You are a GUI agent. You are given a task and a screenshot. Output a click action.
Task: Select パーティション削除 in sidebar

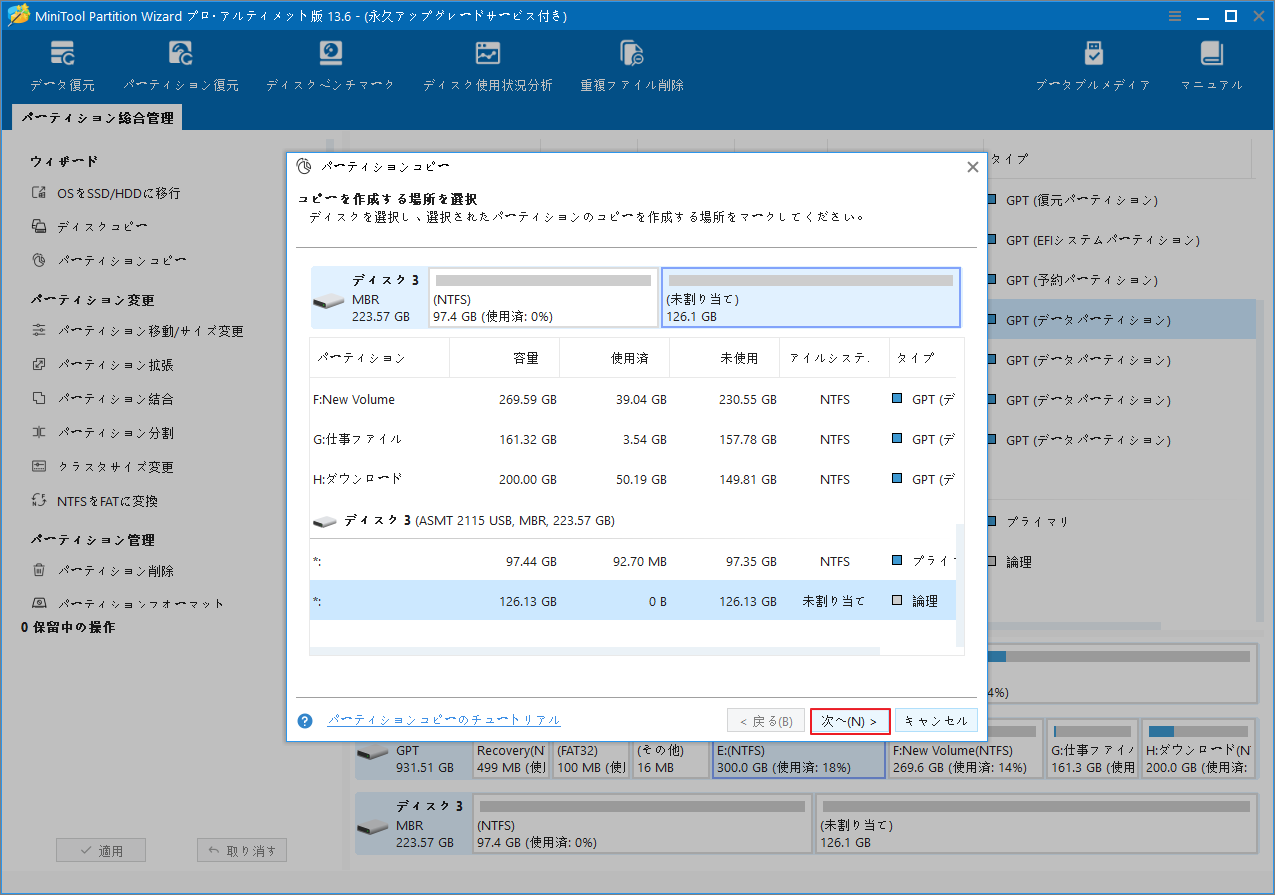(115, 571)
